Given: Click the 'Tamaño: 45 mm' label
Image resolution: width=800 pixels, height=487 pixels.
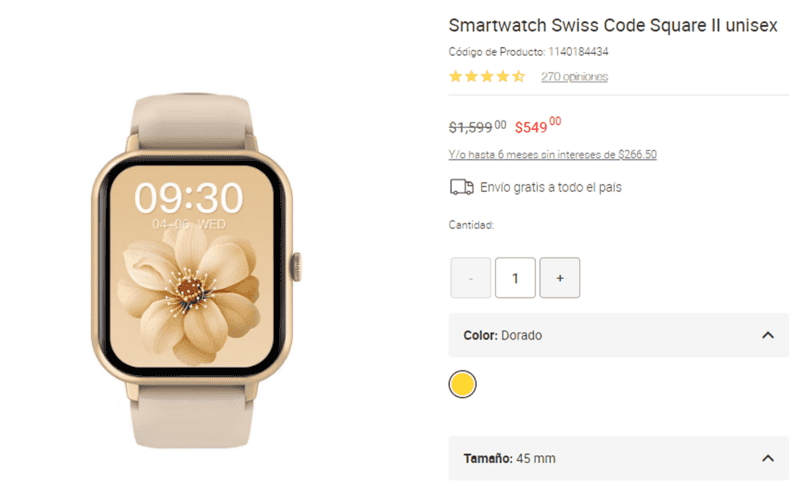Looking at the screenshot, I should click(509, 458).
